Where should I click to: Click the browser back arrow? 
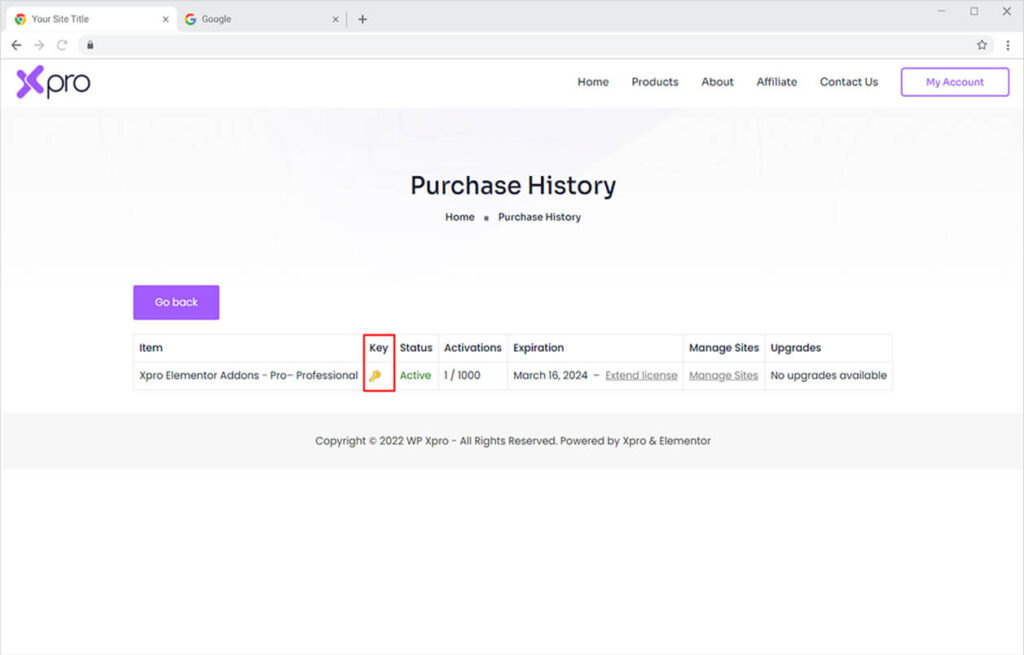click(x=16, y=45)
